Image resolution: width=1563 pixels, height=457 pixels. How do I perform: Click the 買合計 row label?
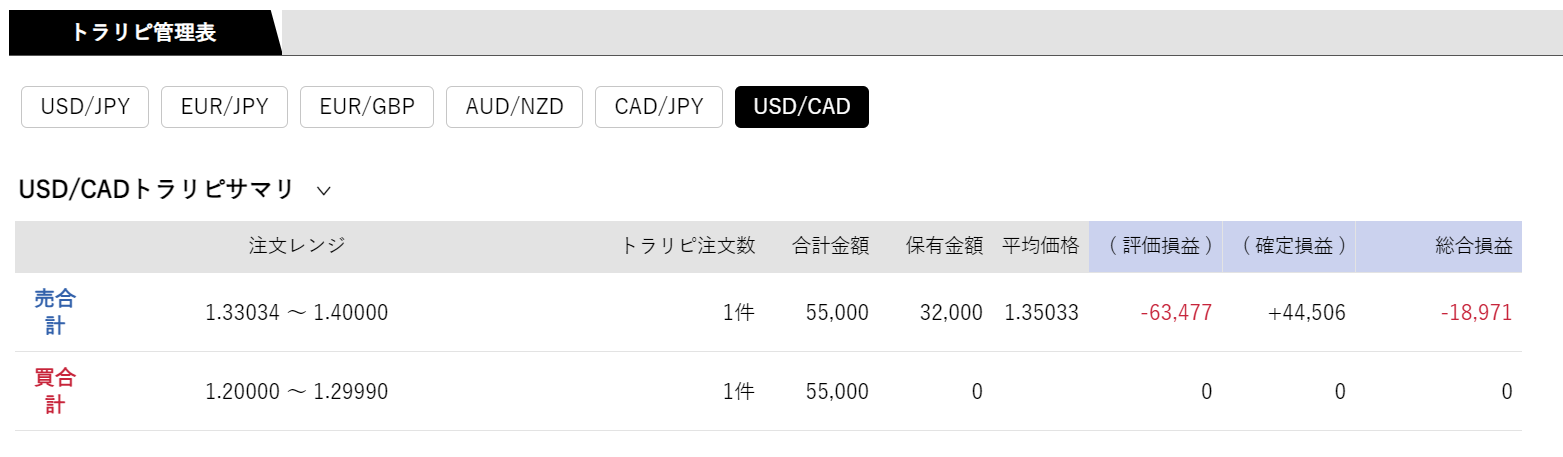coord(55,391)
